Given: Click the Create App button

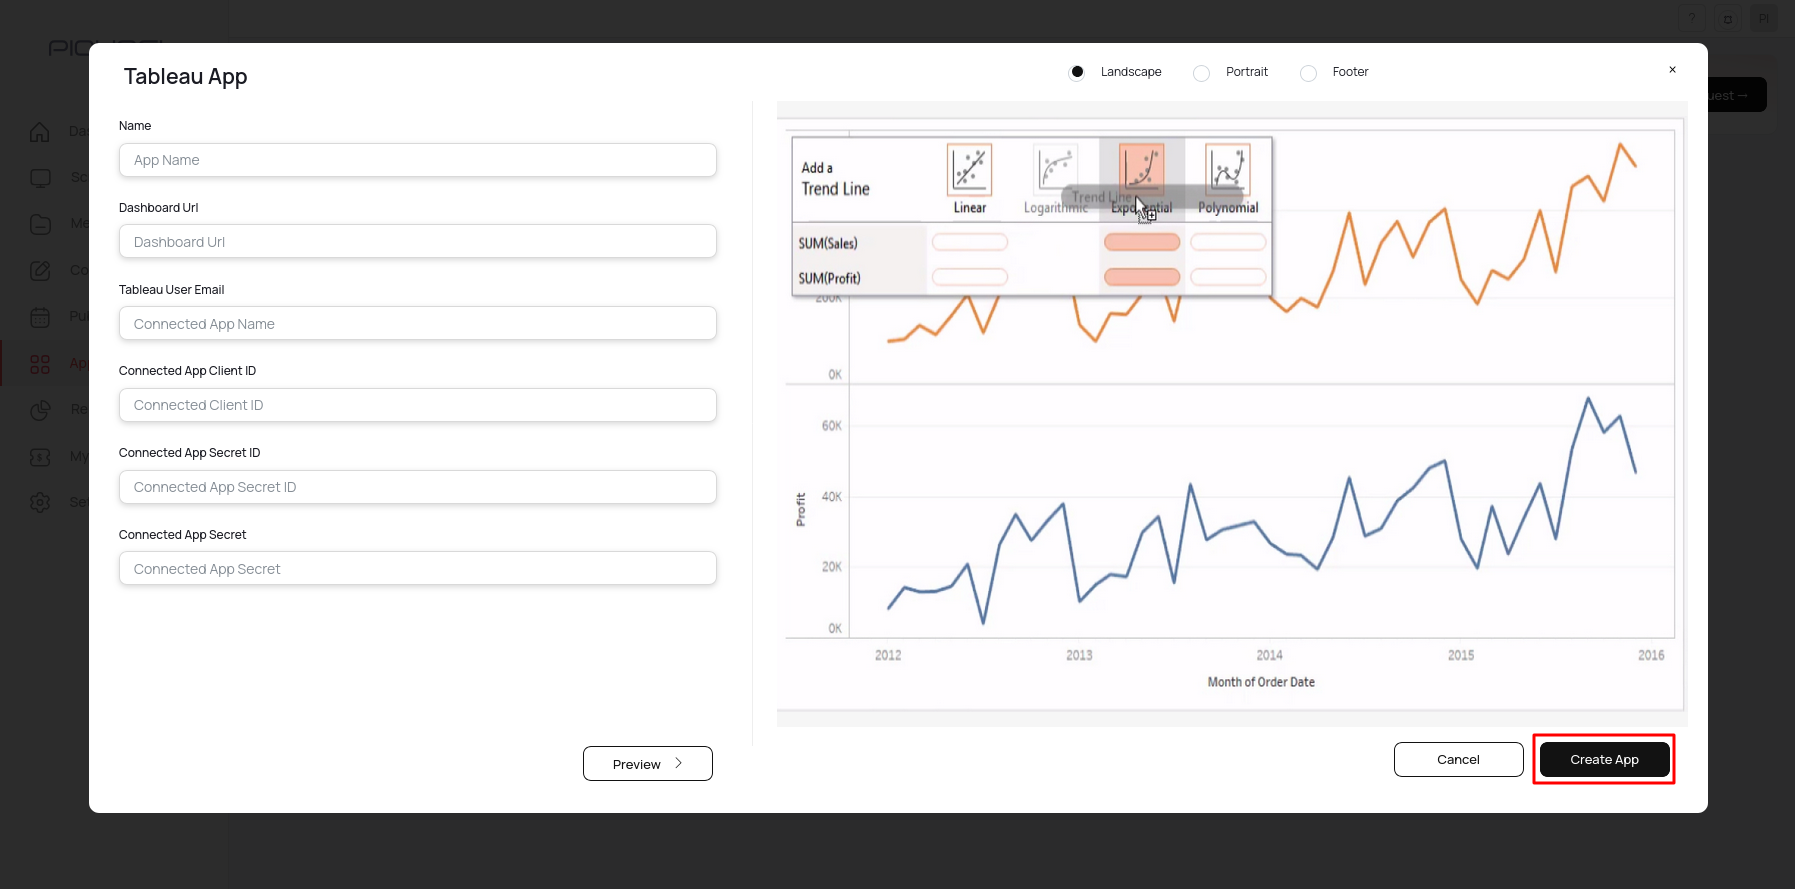Looking at the screenshot, I should pyautogui.click(x=1604, y=760).
